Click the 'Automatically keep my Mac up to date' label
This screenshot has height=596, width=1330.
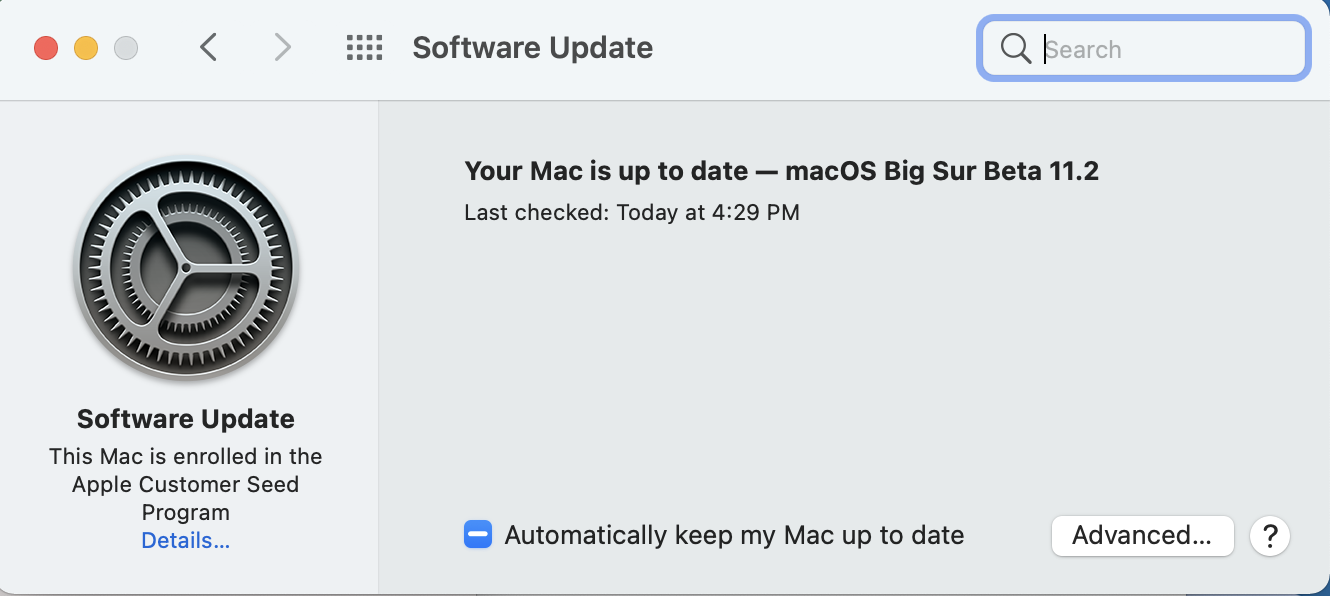click(734, 535)
